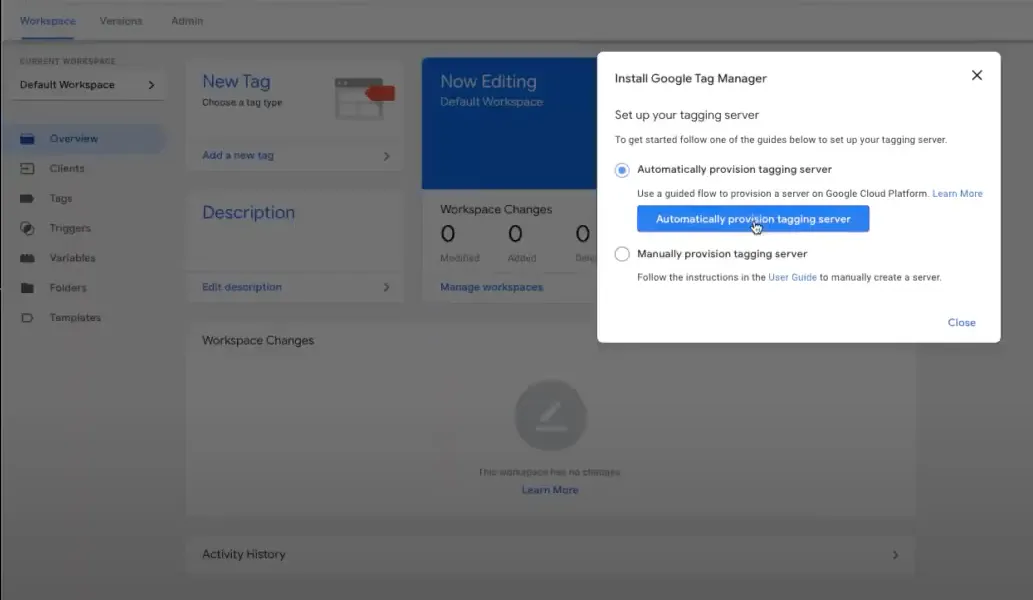Click the Modified count value
Viewport: 1033px width, 600px height.
[448, 234]
